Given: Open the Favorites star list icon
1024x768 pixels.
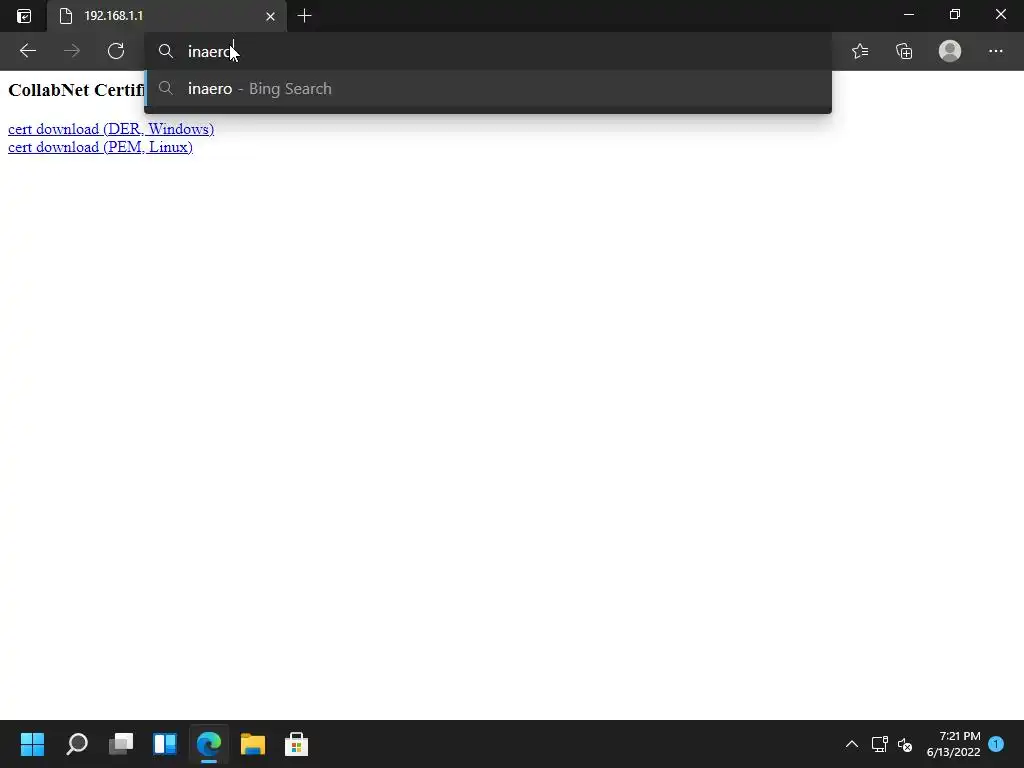Looking at the screenshot, I should click(x=860, y=51).
